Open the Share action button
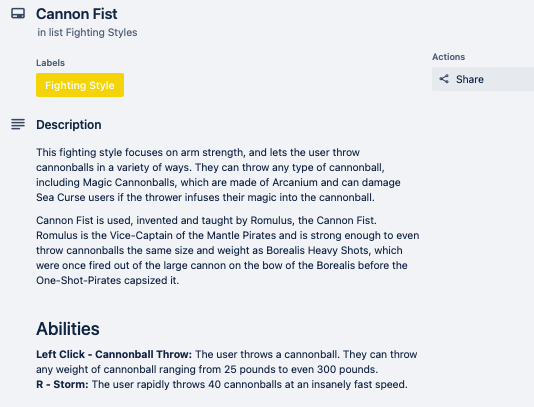 (483, 79)
